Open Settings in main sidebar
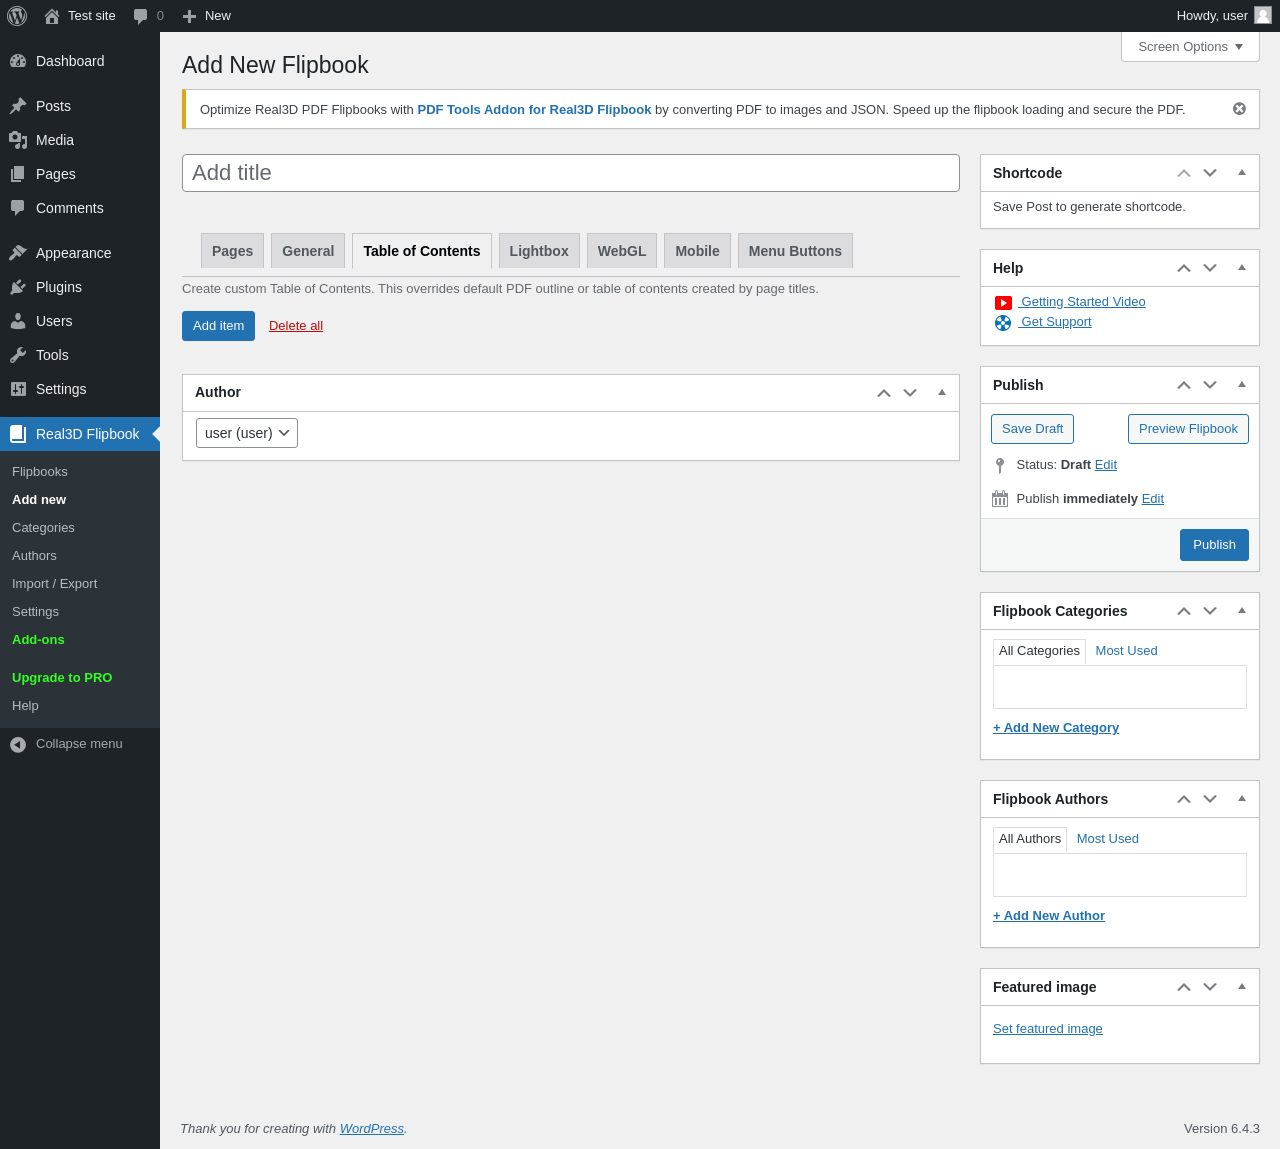 coord(80,389)
